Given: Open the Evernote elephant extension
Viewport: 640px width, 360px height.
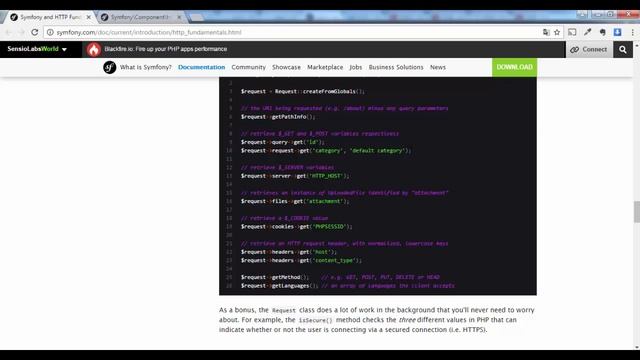Looking at the screenshot, I should [602, 32].
